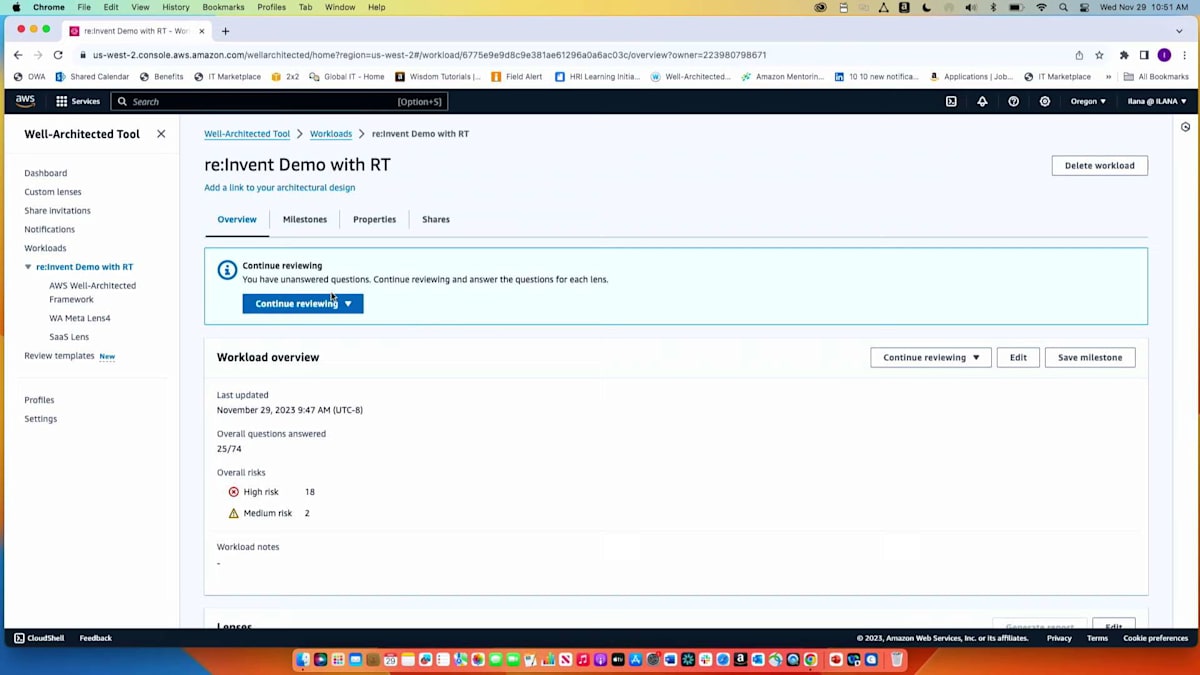Open Notifications in the sidebar
The height and width of the screenshot is (675, 1200).
tap(49, 230)
